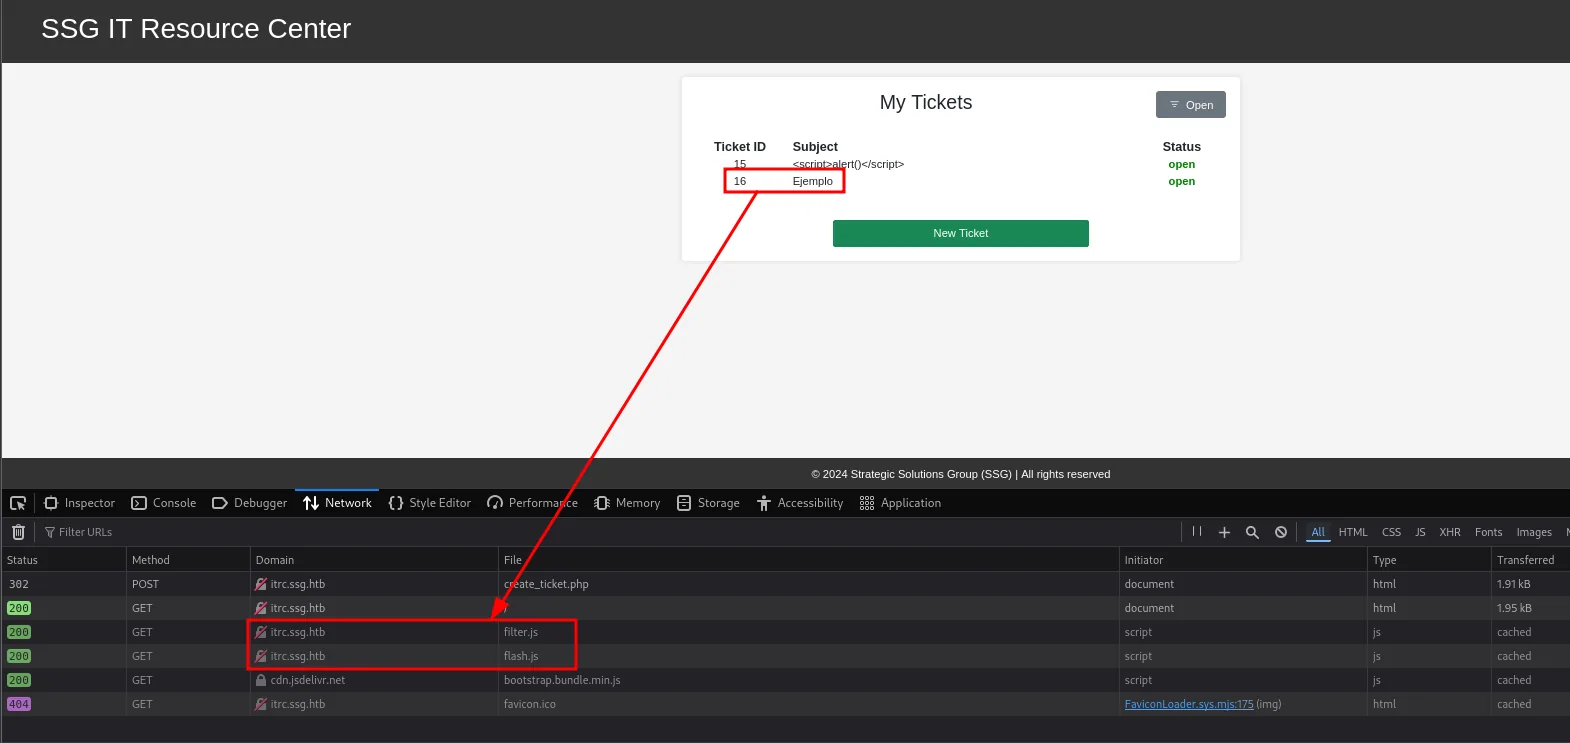Click the cdn.jsdelivr.net domain cell

coord(374,680)
